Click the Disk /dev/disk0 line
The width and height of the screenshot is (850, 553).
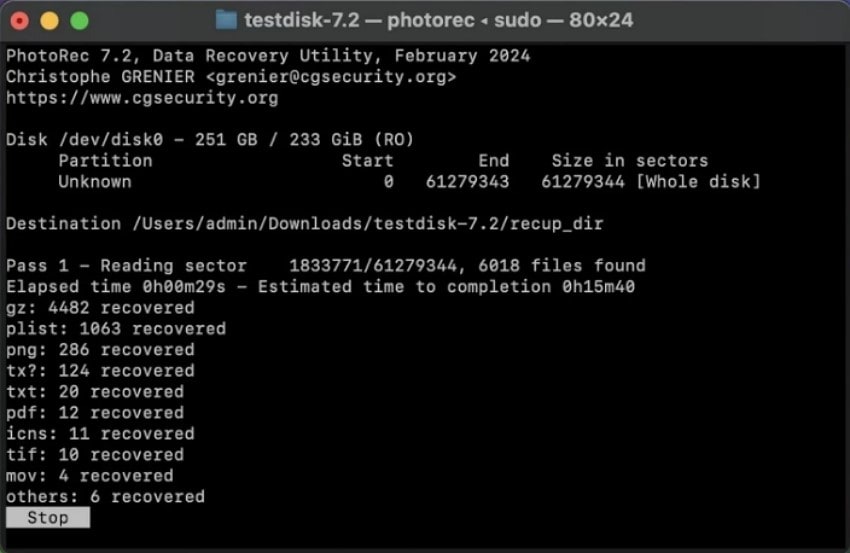[210, 140]
